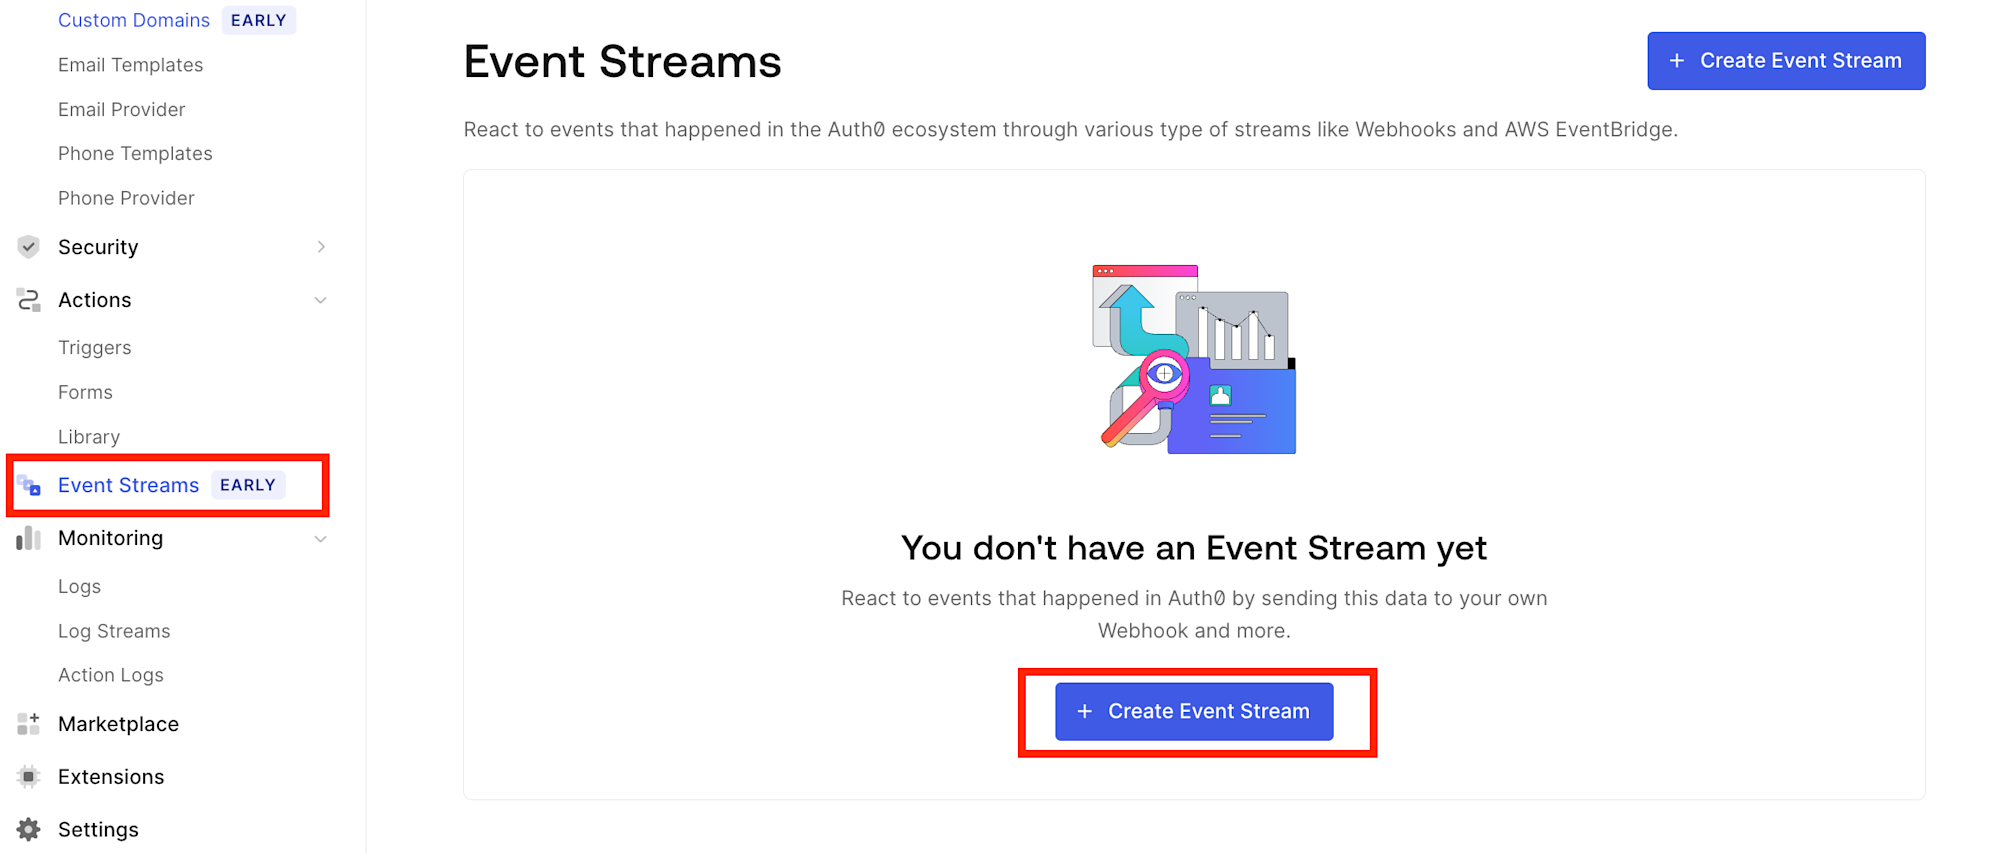Open Email Templates in the sidebar

(x=130, y=65)
